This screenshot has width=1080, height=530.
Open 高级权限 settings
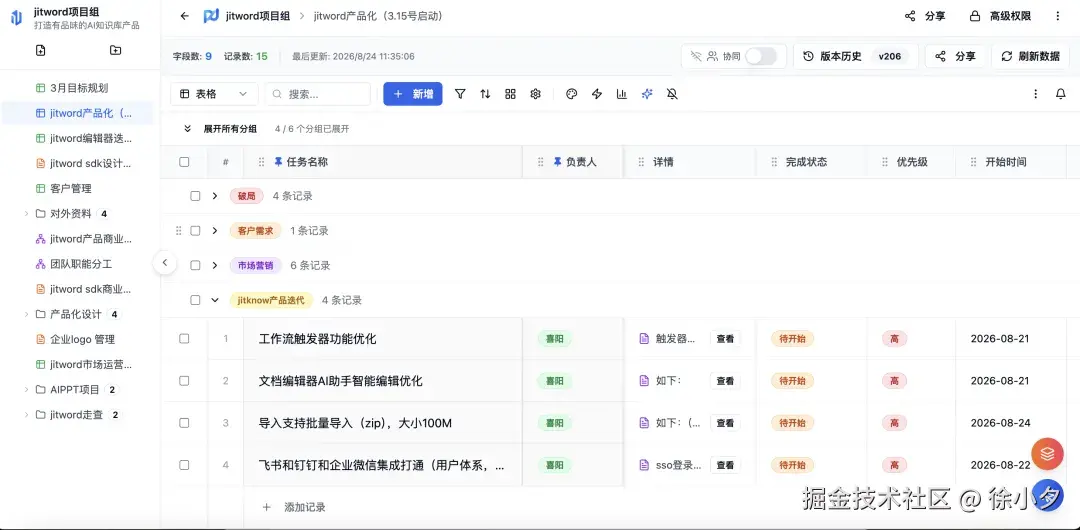(x=1000, y=16)
